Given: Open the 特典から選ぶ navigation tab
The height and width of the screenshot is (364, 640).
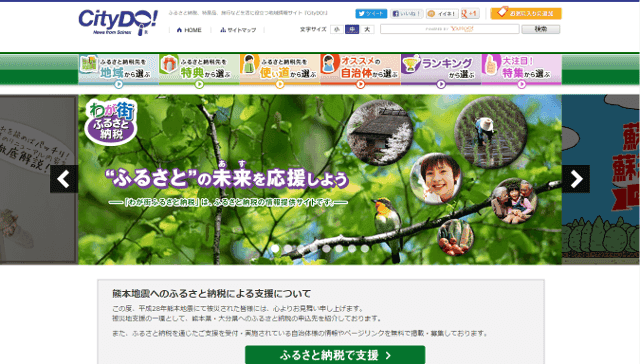Looking at the screenshot, I should point(199,70).
